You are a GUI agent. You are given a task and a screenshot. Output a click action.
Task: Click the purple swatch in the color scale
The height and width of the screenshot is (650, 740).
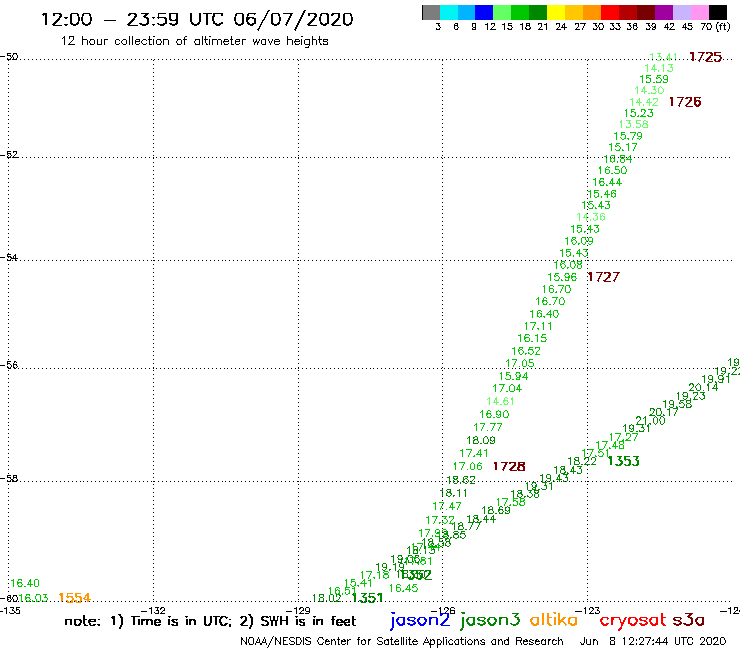point(664,12)
